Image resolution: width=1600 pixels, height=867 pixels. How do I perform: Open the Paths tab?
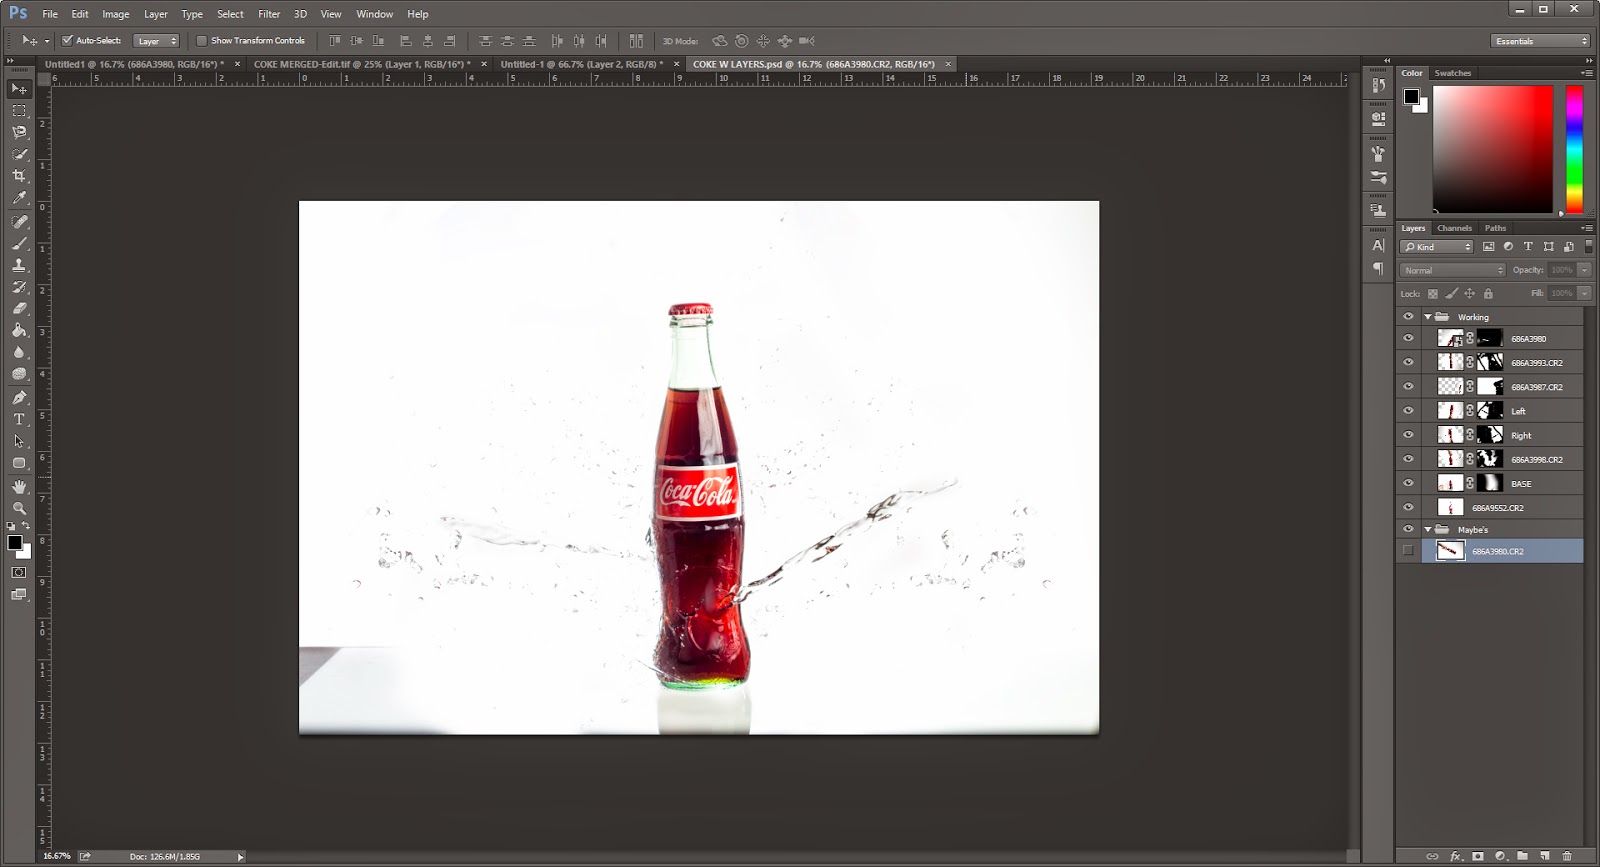[1495, 228]
